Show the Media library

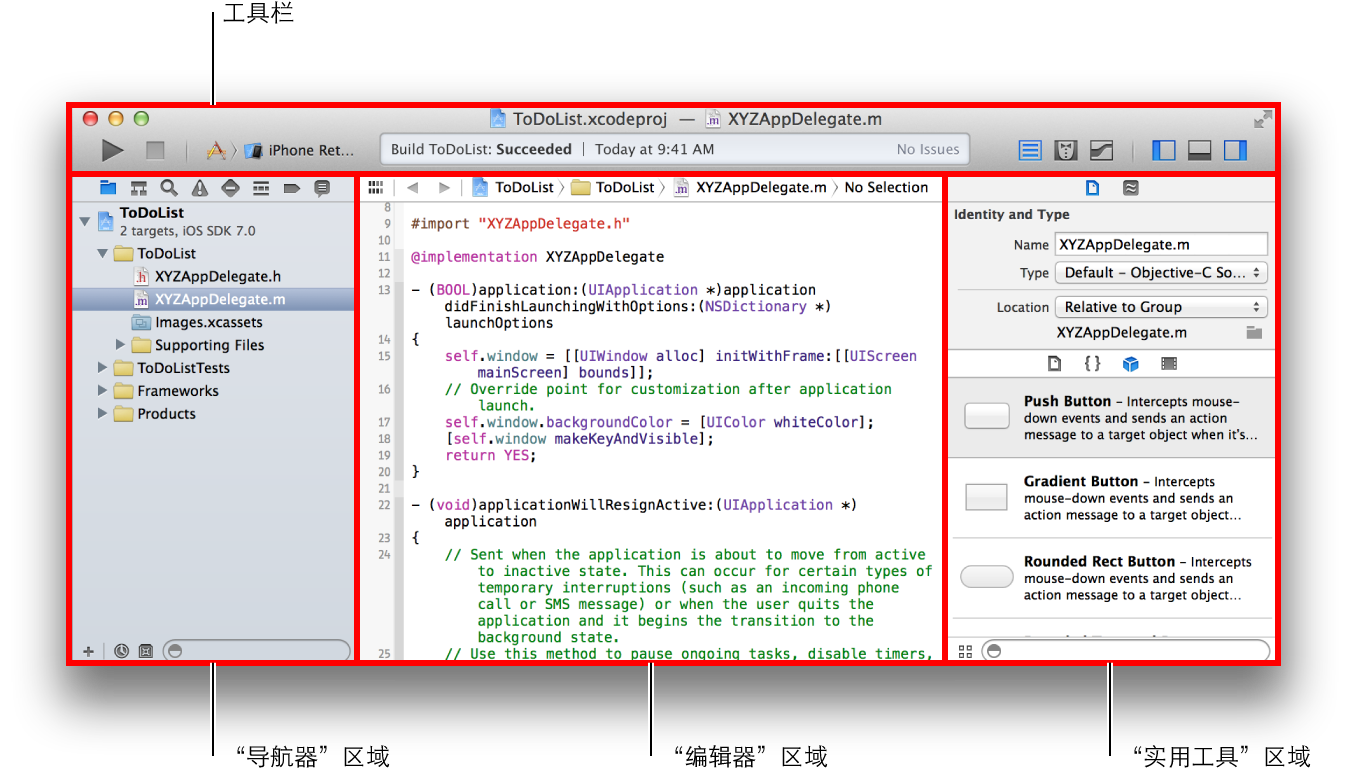click(1168, 364)
